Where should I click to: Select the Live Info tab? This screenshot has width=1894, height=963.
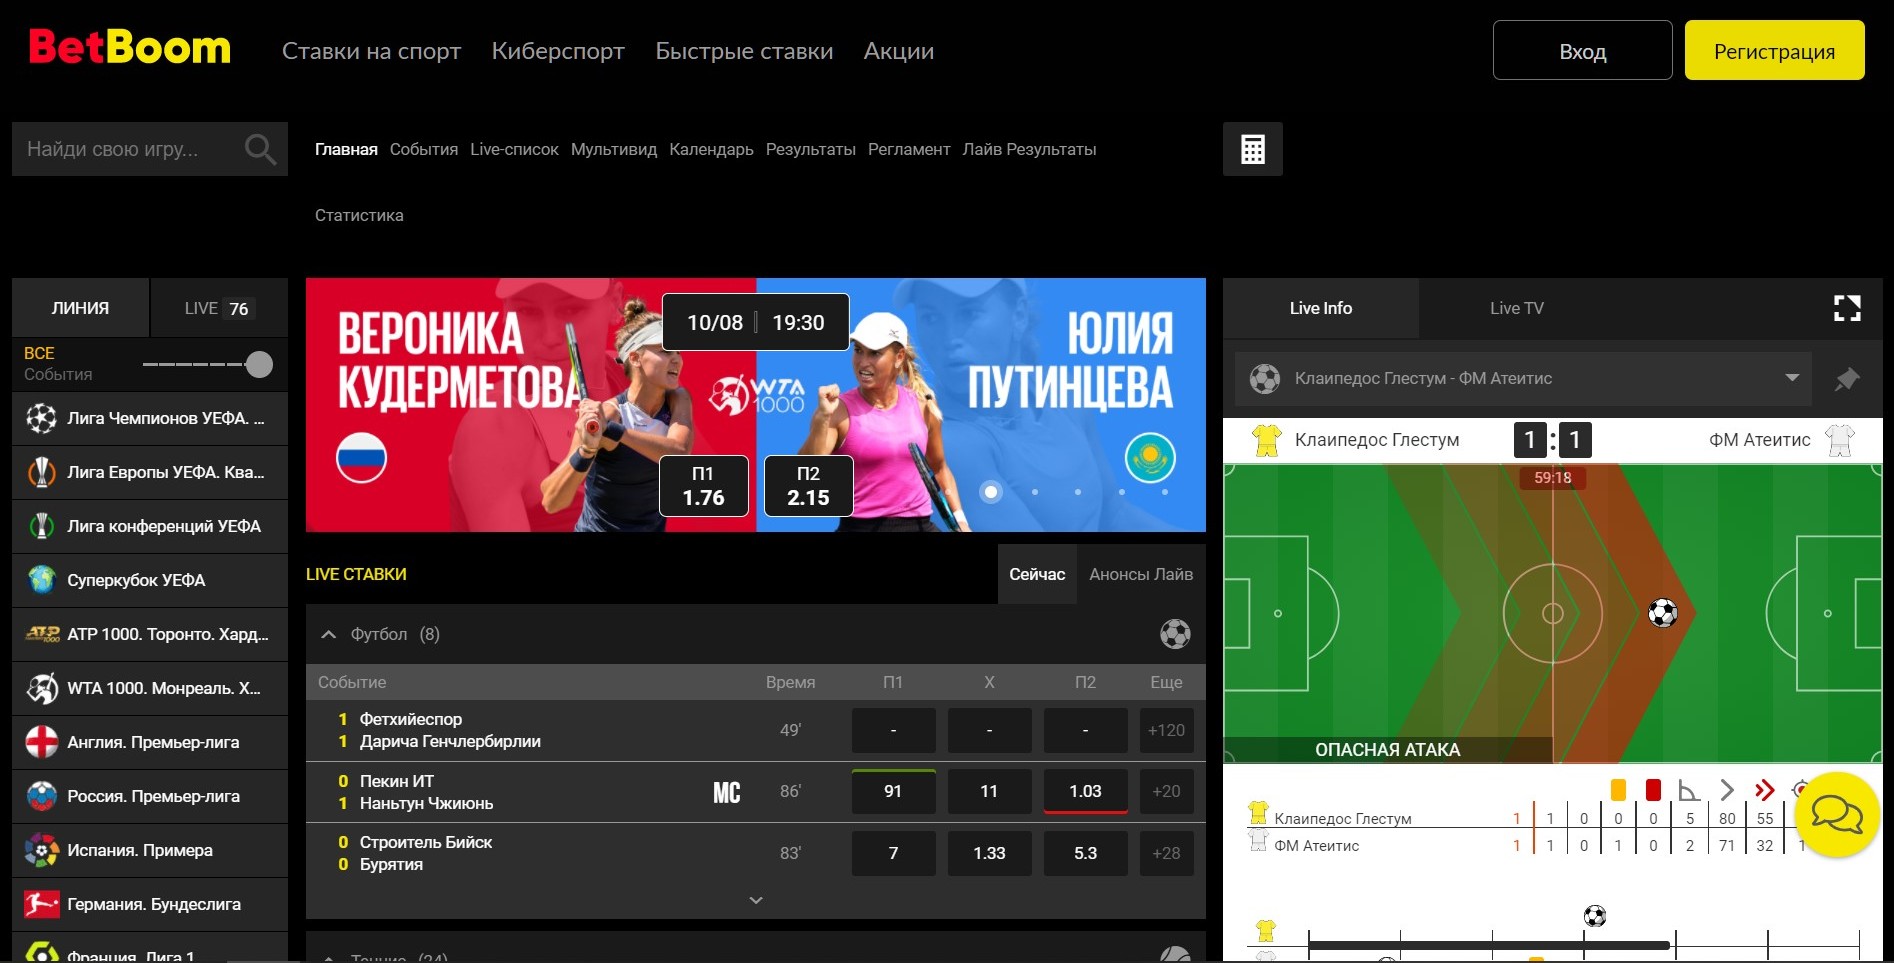(1321, 308)
